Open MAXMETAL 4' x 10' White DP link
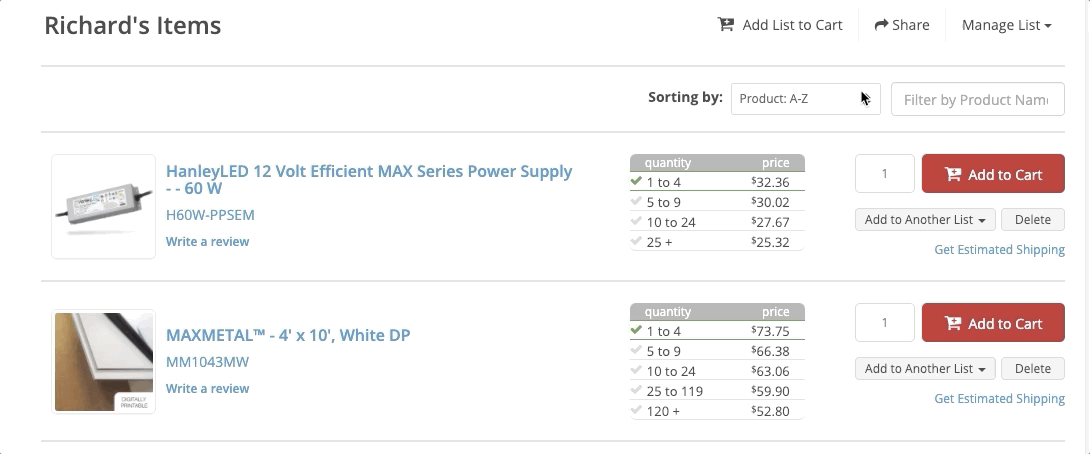 [288, 335]
